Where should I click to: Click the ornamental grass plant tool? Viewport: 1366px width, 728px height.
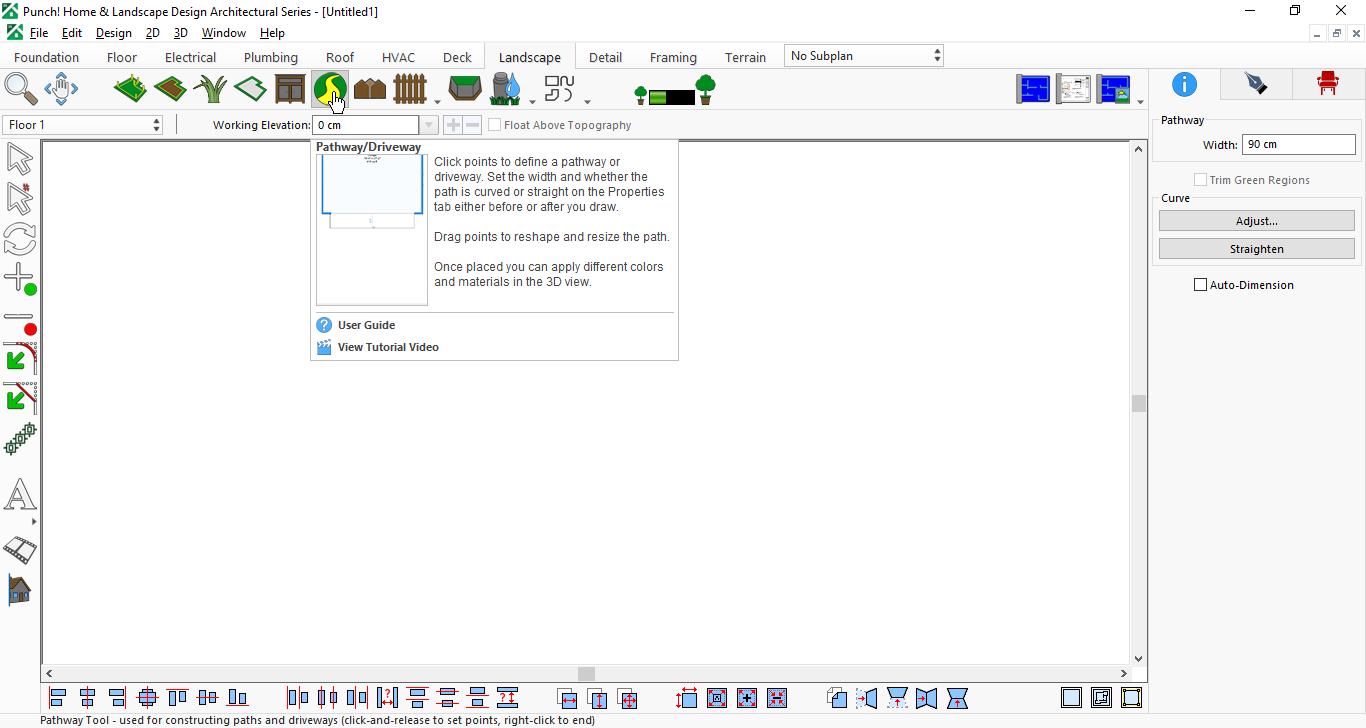click(x=210, y=89)
